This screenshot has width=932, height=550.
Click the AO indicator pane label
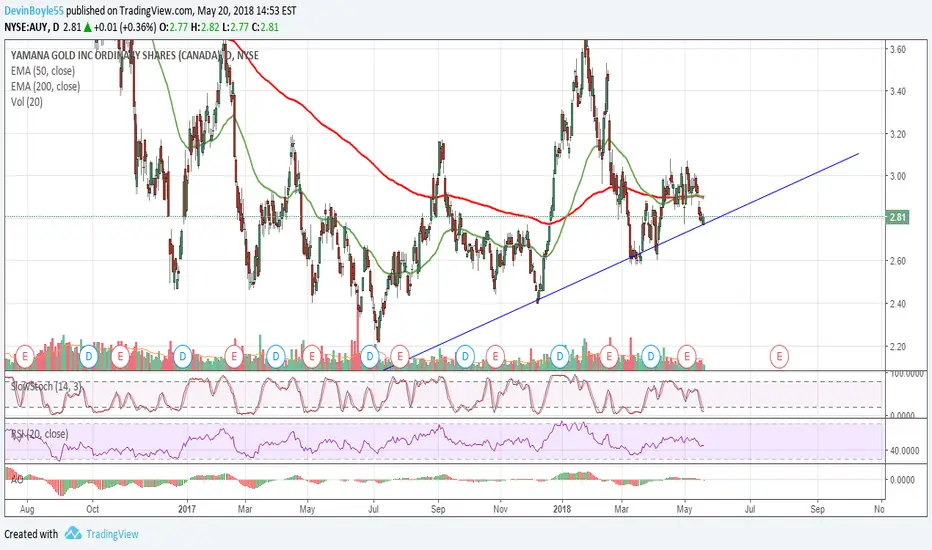click(17, 479)
